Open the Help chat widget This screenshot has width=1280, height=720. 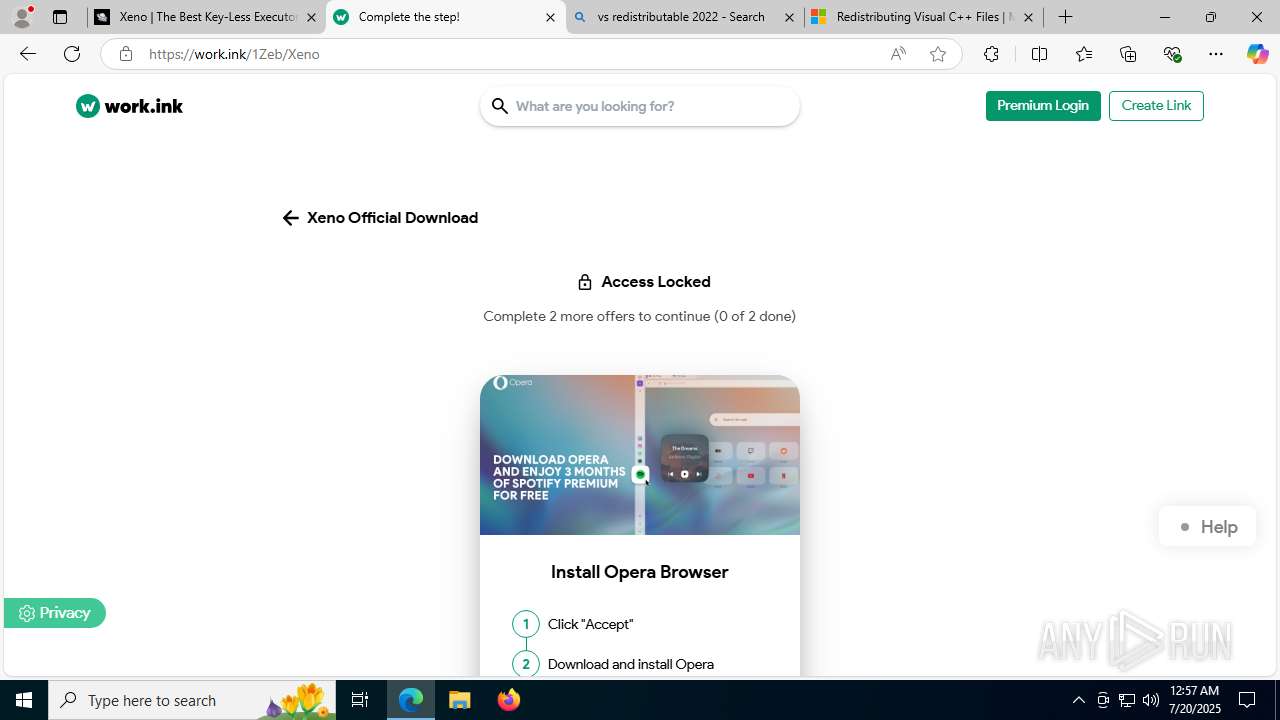(1207, 527)
